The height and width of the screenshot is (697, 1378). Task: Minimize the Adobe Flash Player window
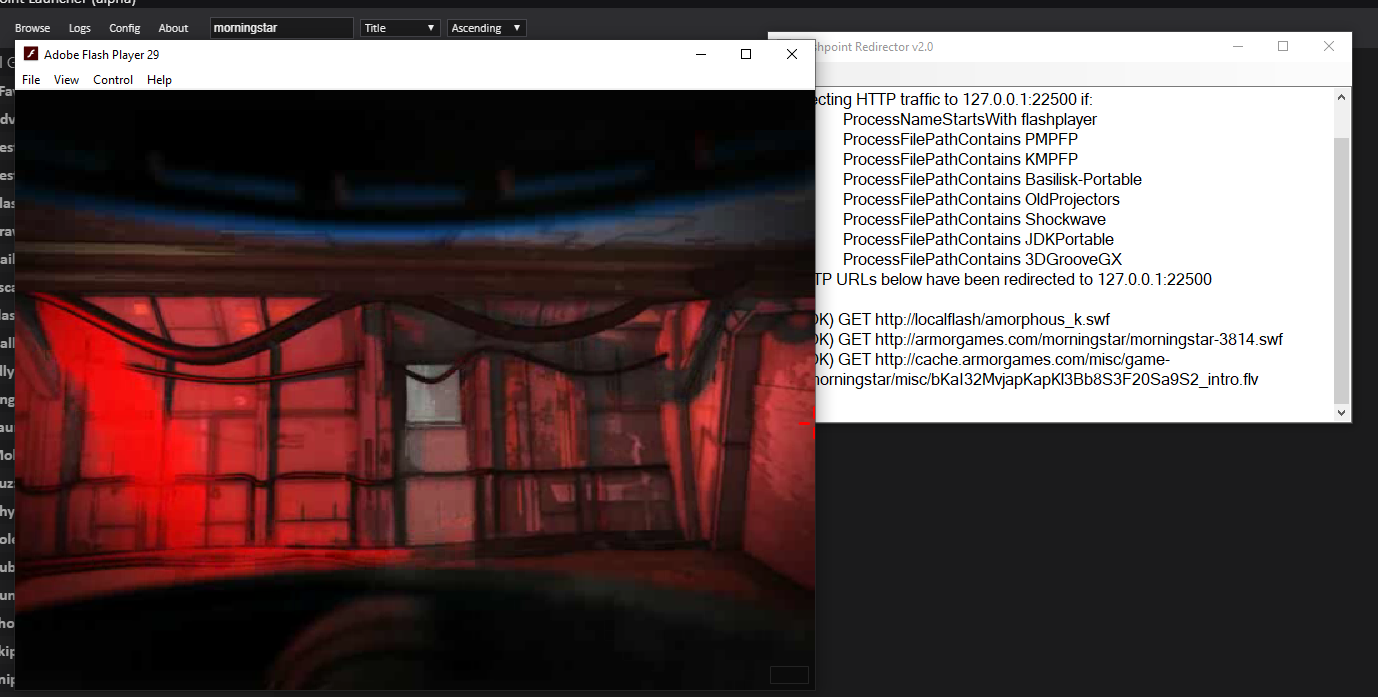click(700, 55)
